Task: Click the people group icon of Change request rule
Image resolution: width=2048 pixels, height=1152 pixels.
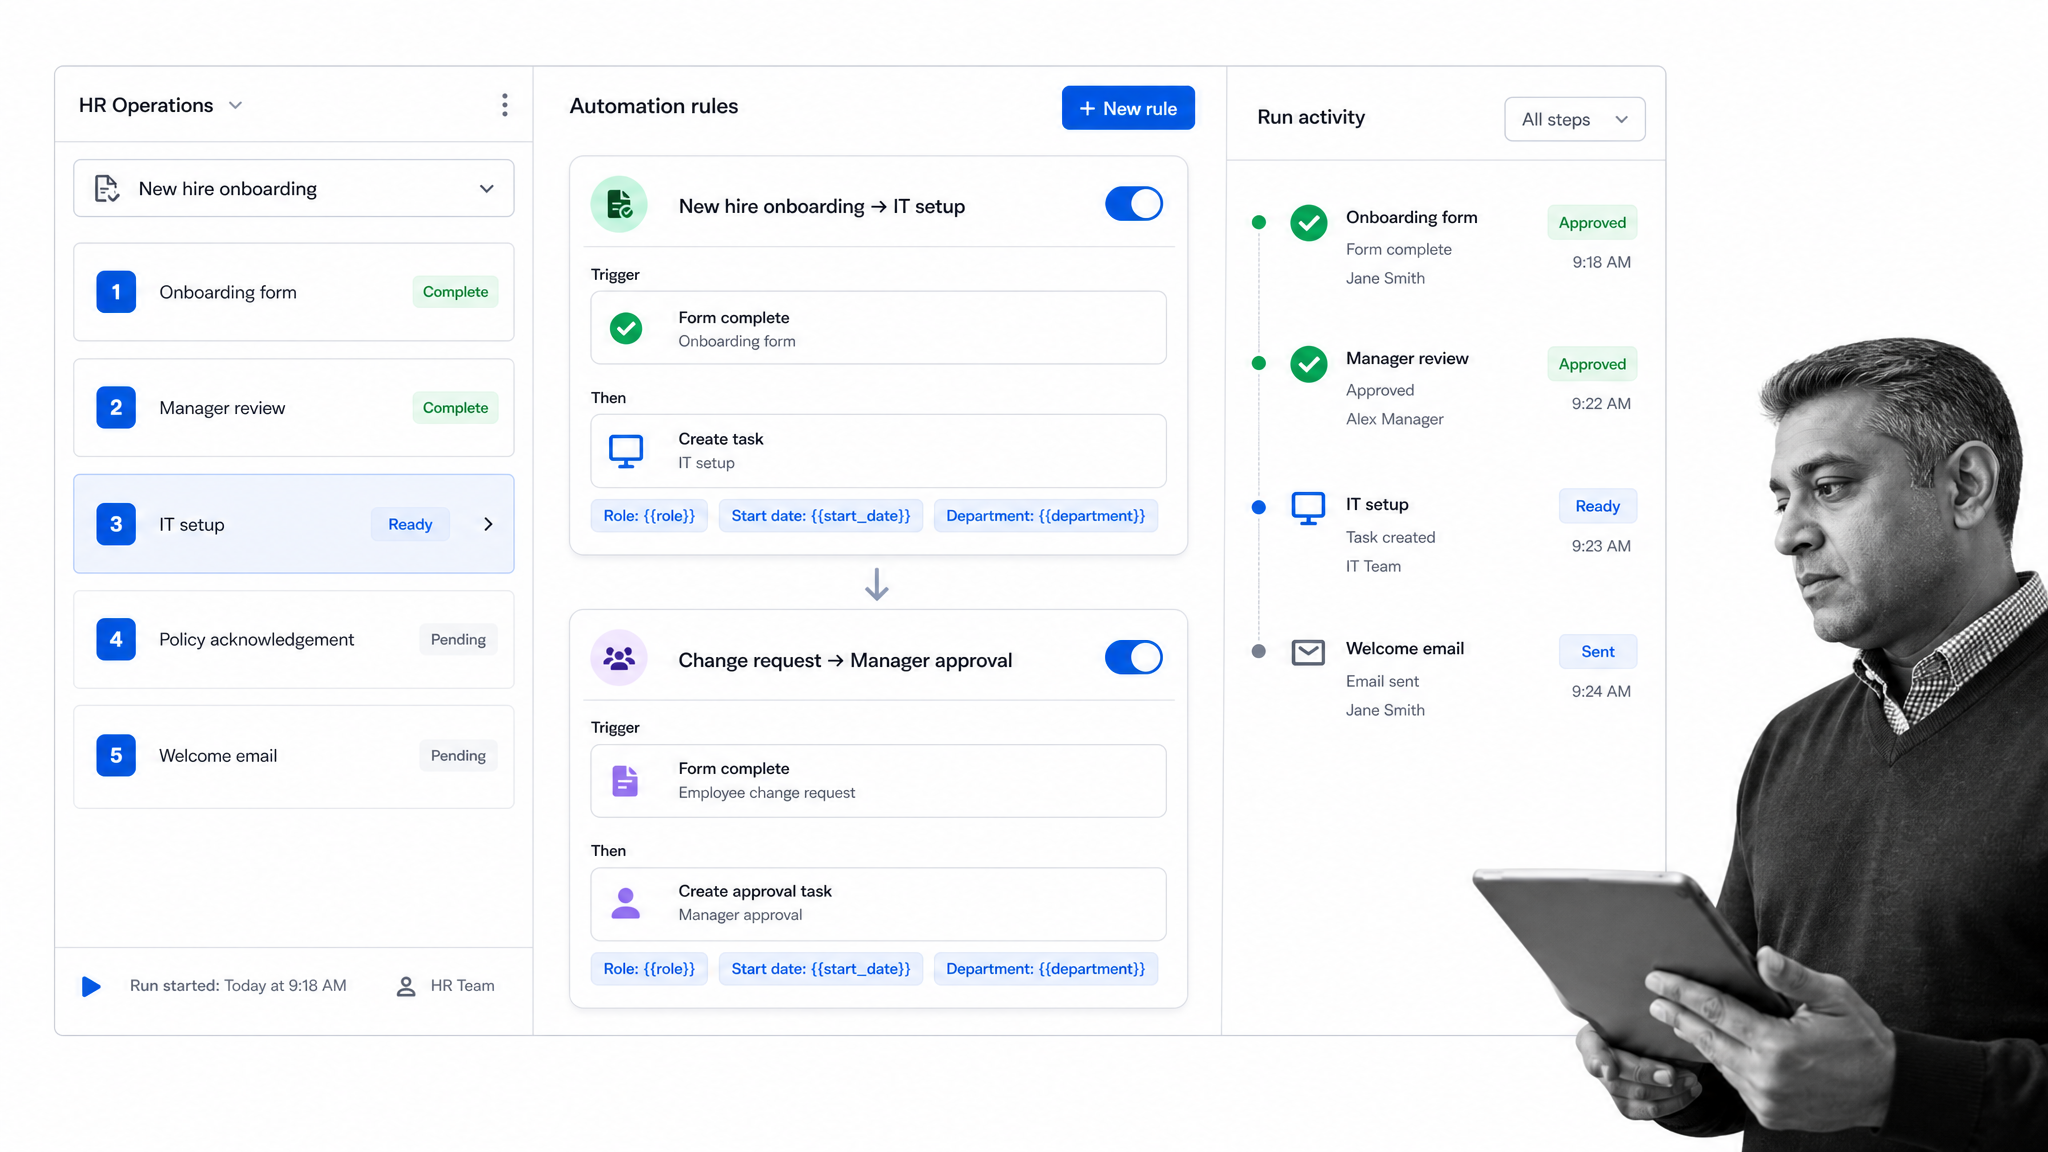Action: click(x=619, y=658)
